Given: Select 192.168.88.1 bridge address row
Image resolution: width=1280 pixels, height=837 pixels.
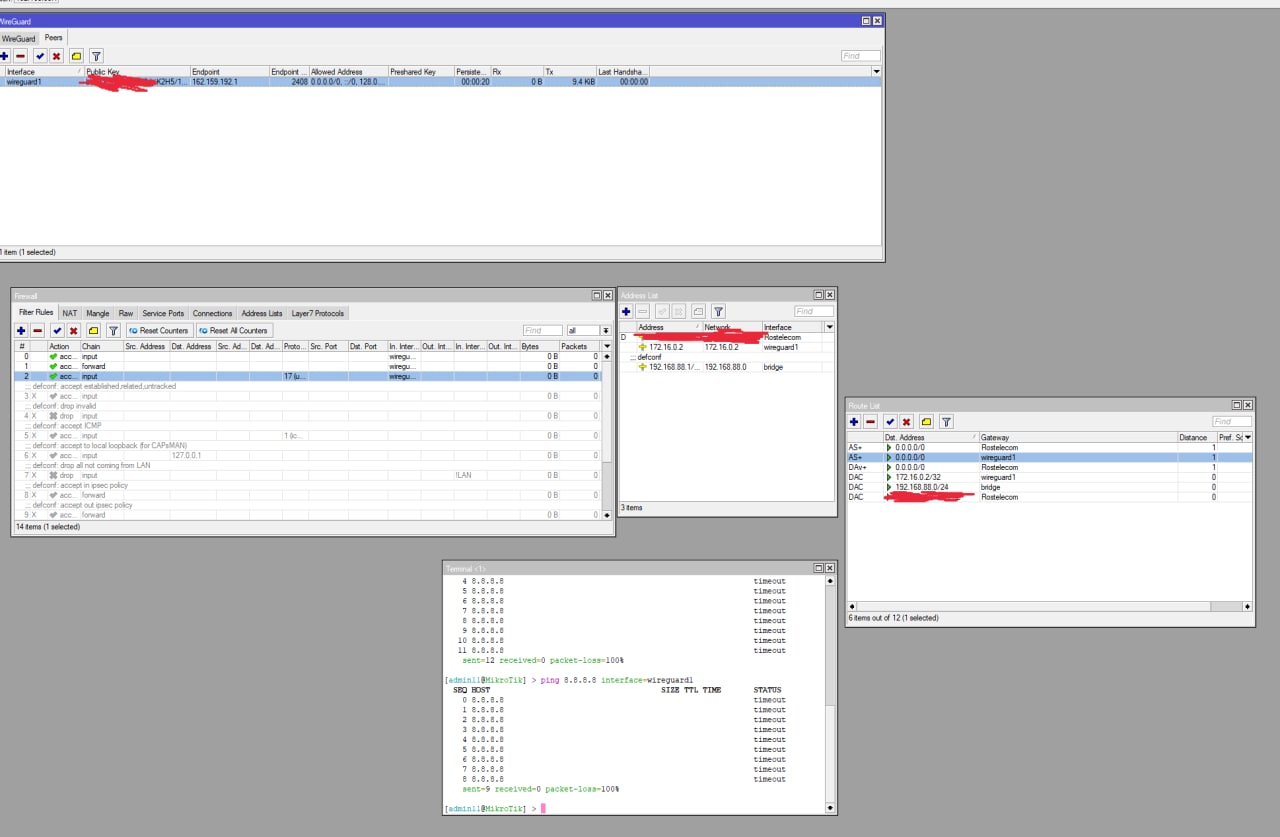Looking at the screenshot, I should point(726,367).
